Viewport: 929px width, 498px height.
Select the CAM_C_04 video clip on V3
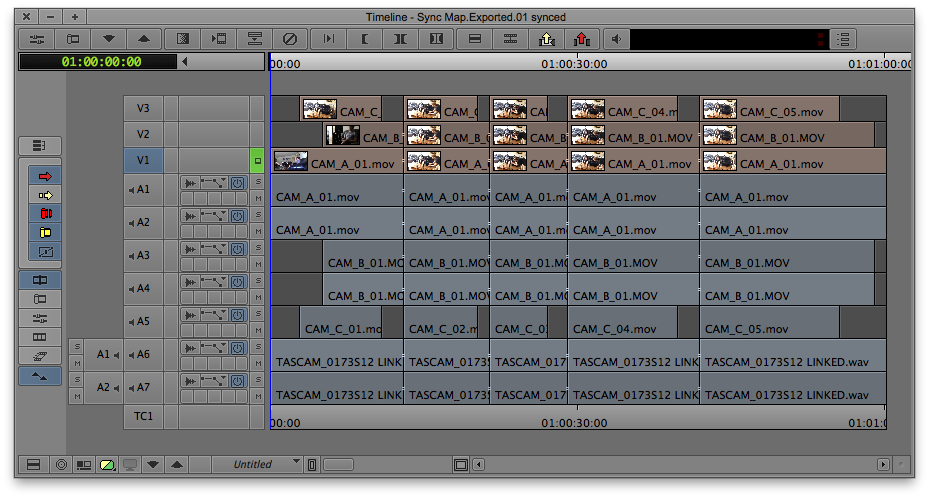pos(623,109)
